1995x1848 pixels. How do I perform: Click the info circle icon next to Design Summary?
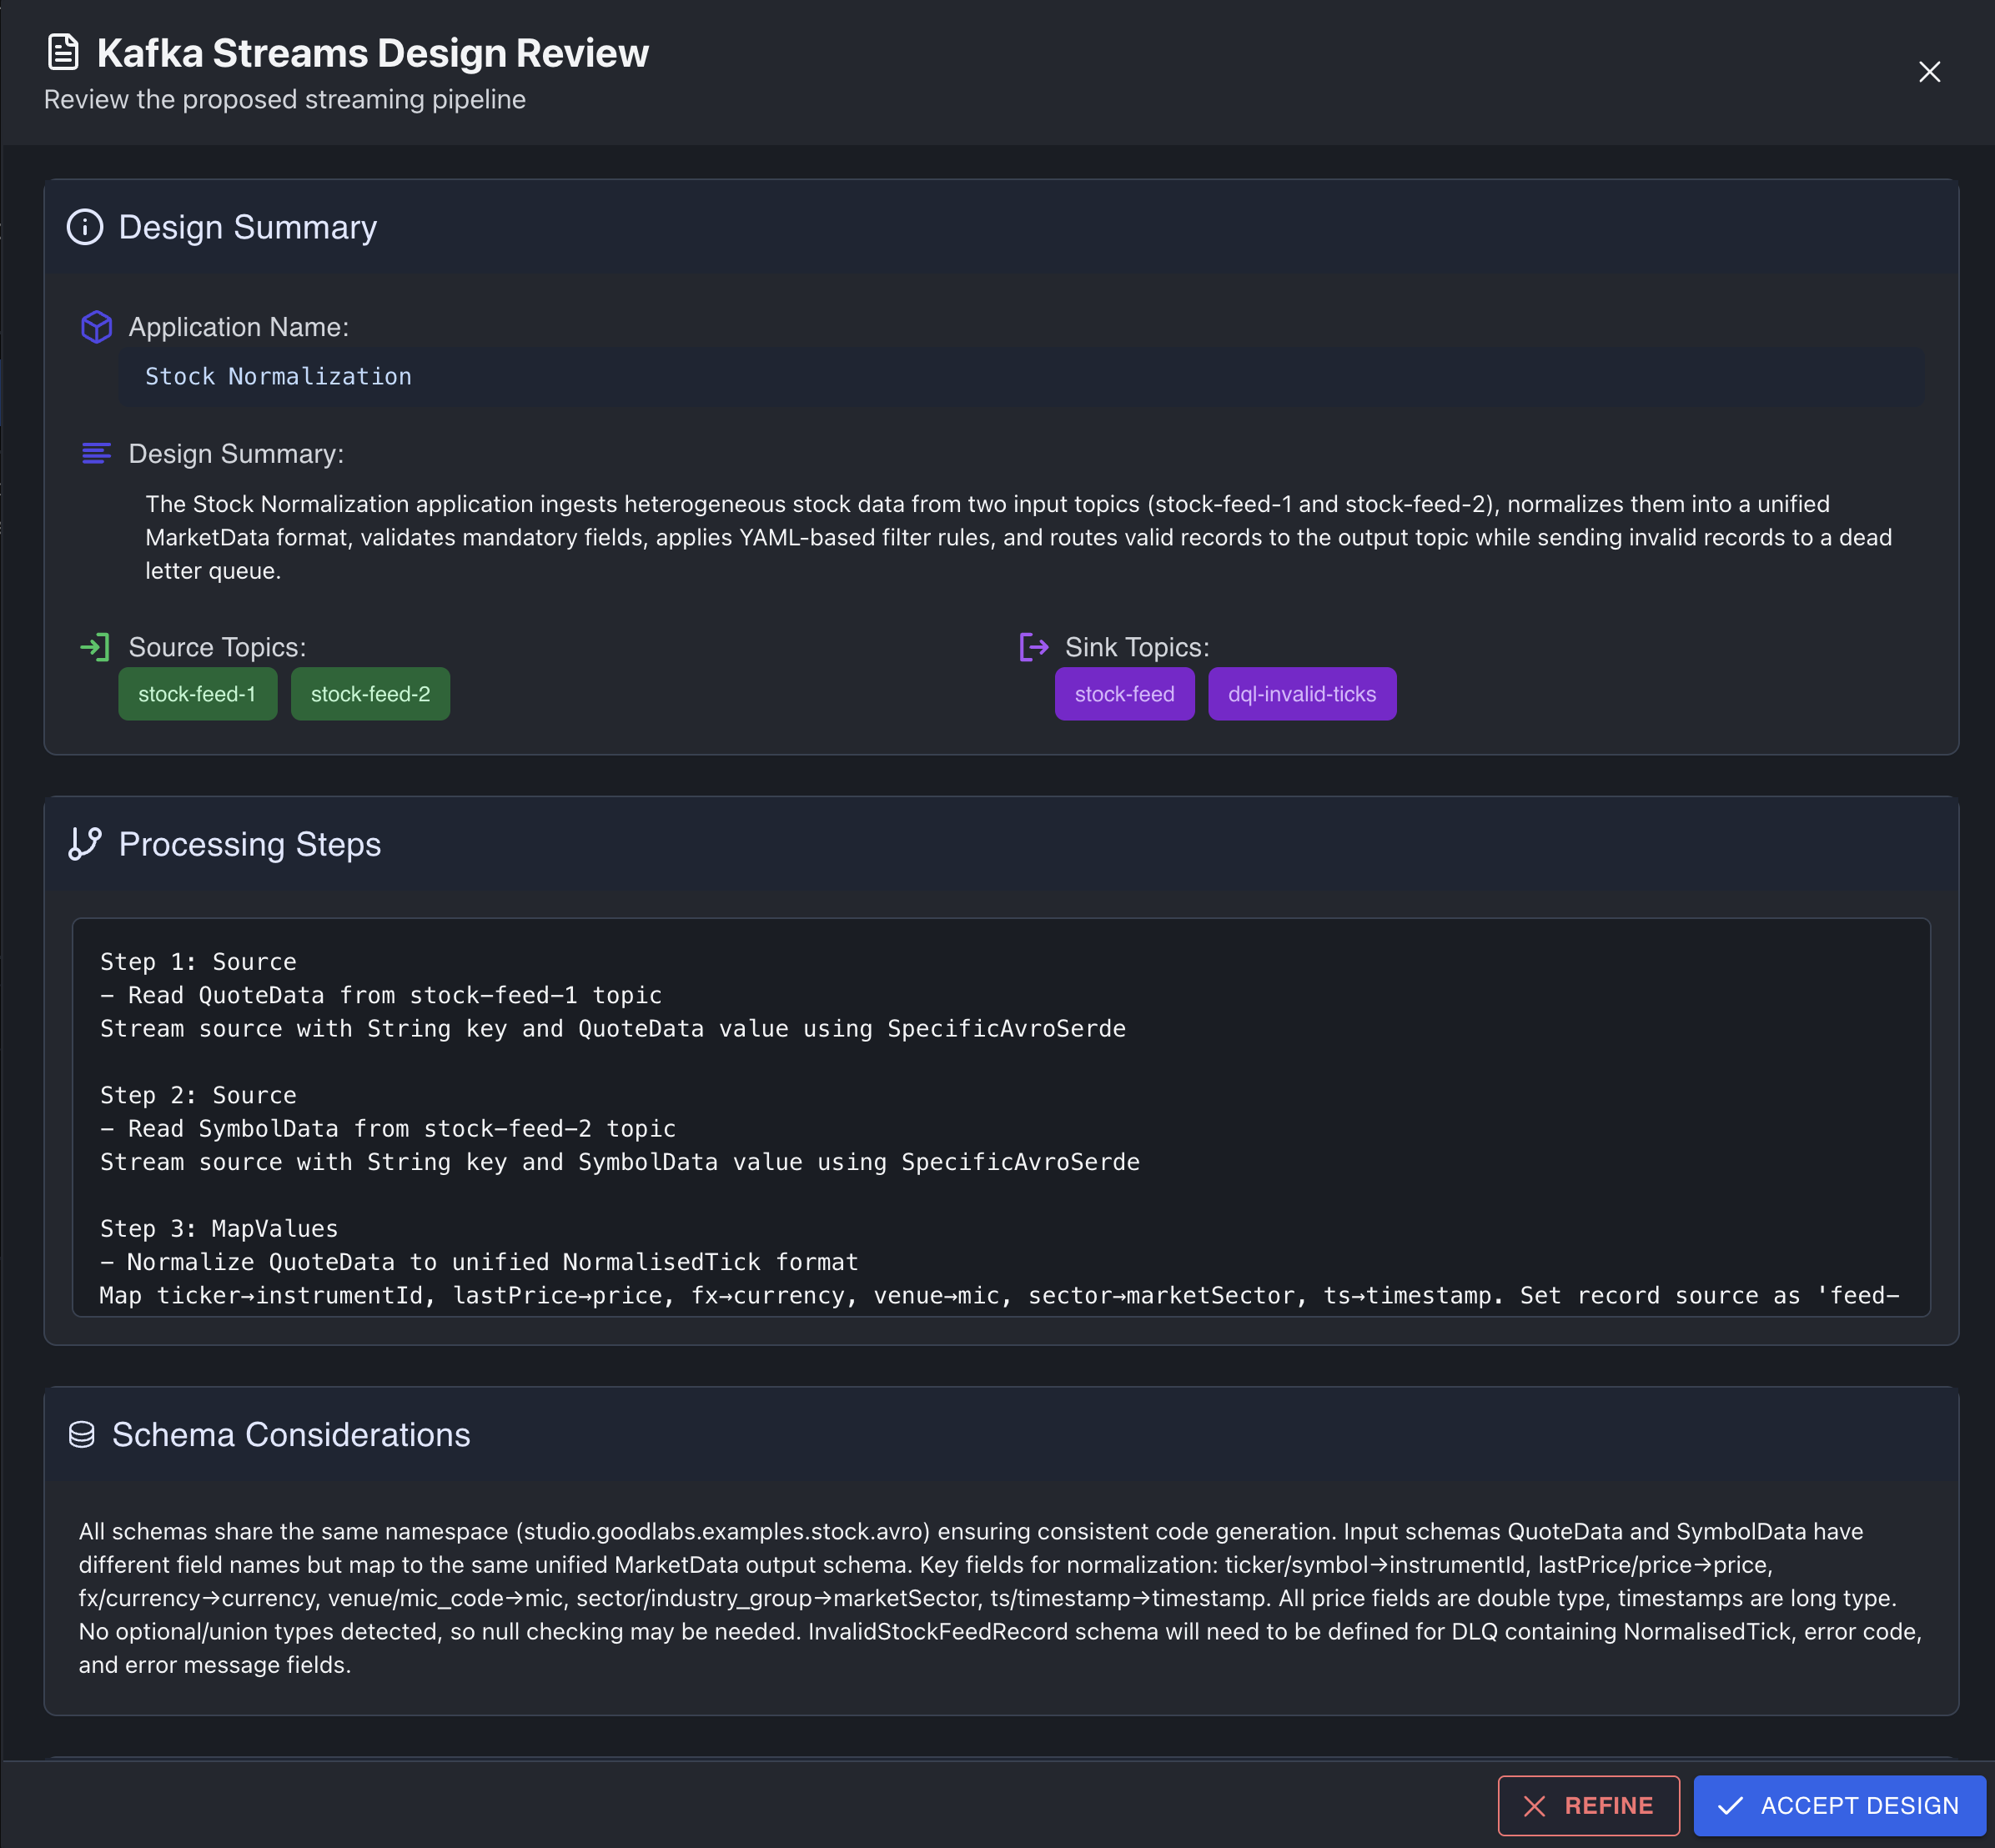pyautogui.click(x=85, y=227)
